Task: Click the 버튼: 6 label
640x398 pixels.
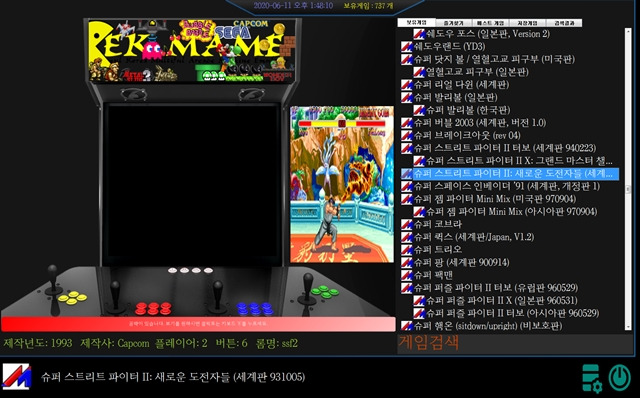Action: pos(231,343)
